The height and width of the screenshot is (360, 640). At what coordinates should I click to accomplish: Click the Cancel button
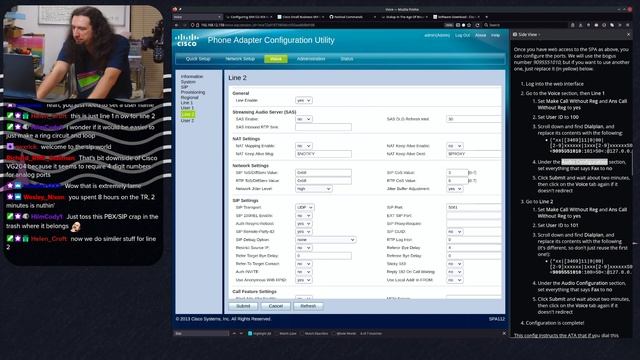(x=276, y=306)
